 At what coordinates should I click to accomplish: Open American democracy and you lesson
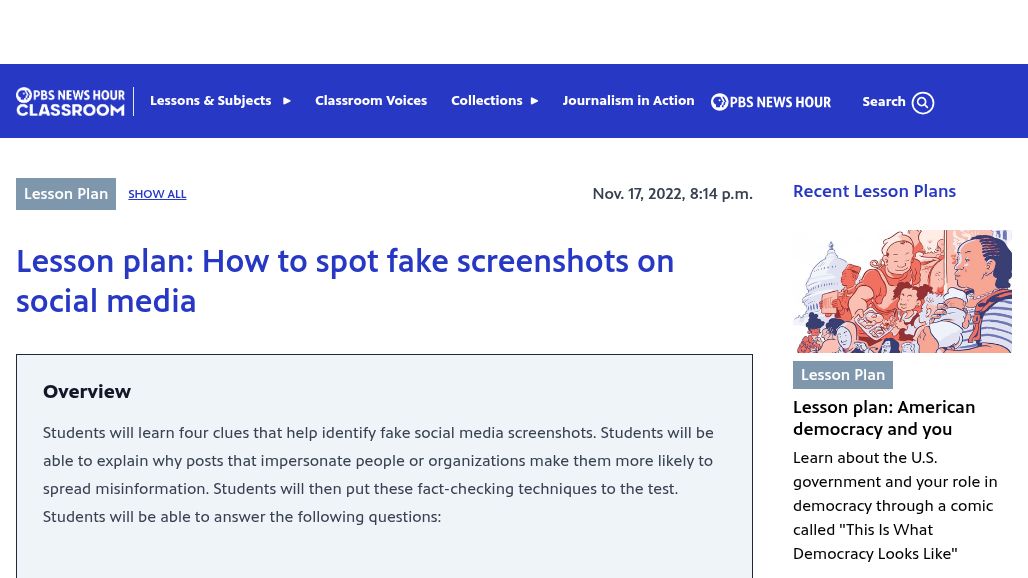pyautogui.click(x=884, y=418)
